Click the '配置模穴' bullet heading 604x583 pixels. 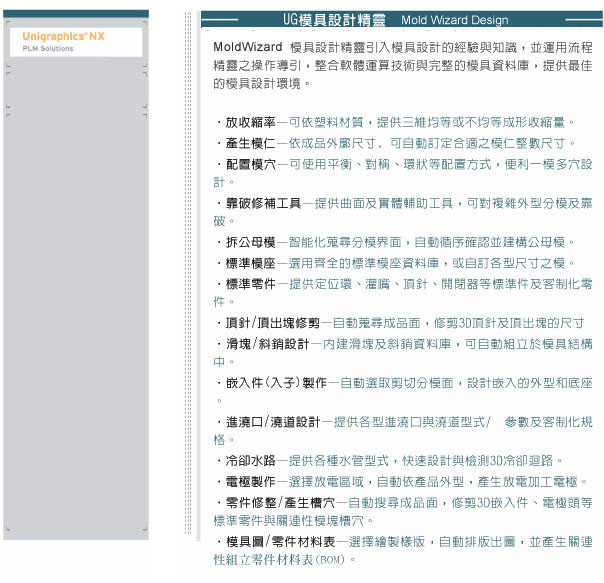[x=250, y=164]
